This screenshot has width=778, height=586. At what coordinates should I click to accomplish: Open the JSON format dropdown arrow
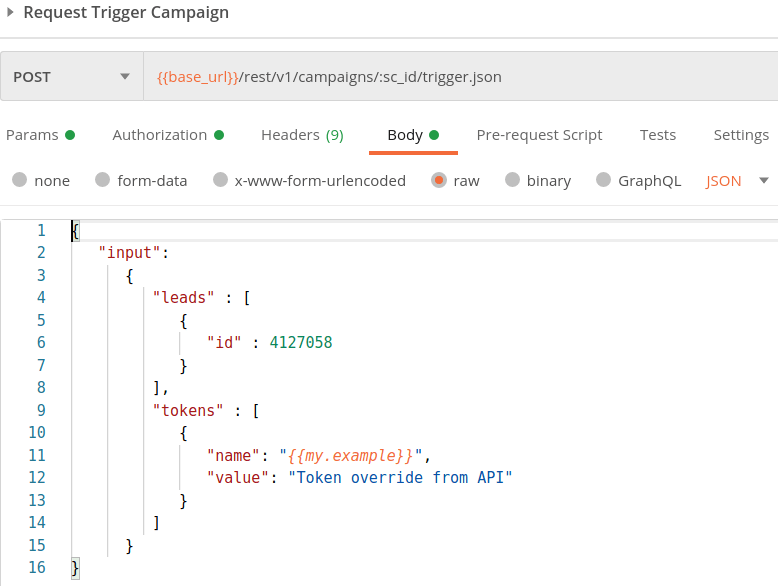pos(764,181)
